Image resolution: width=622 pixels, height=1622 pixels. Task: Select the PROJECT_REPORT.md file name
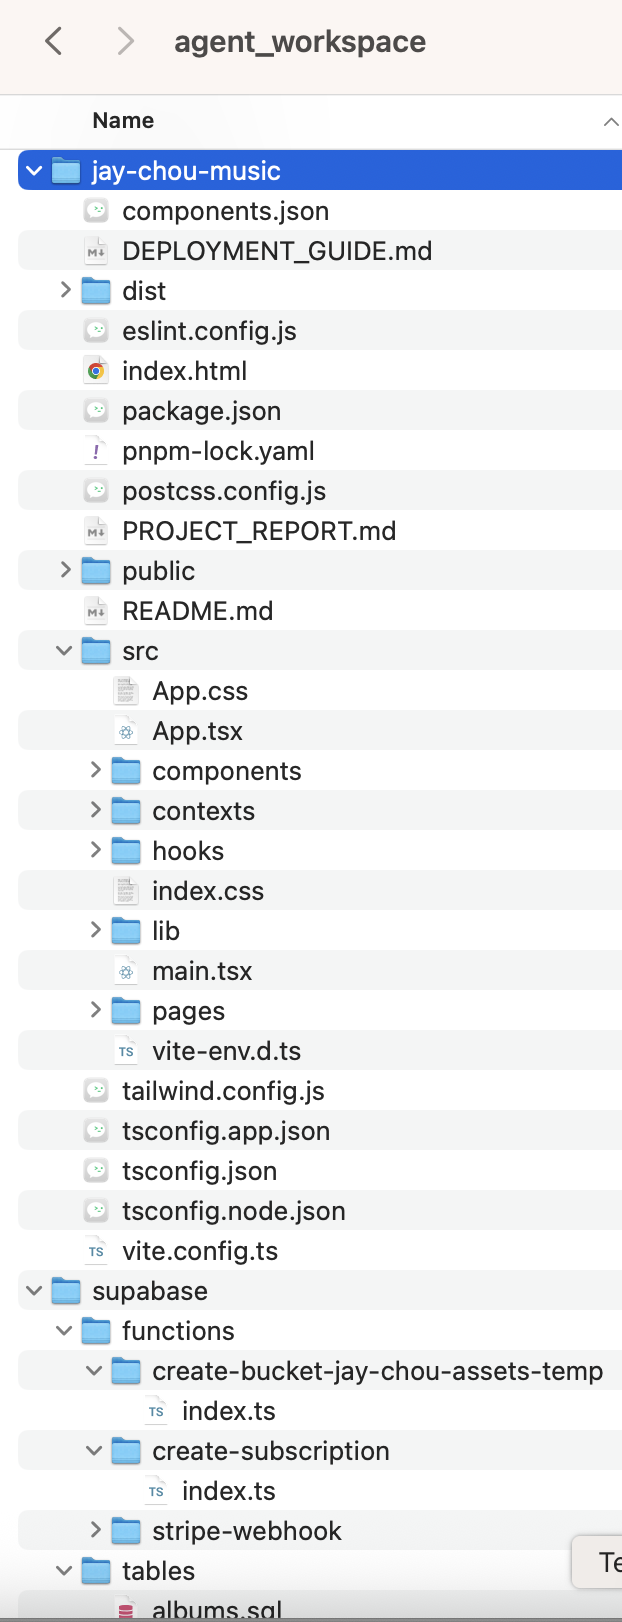click(259, 531)
